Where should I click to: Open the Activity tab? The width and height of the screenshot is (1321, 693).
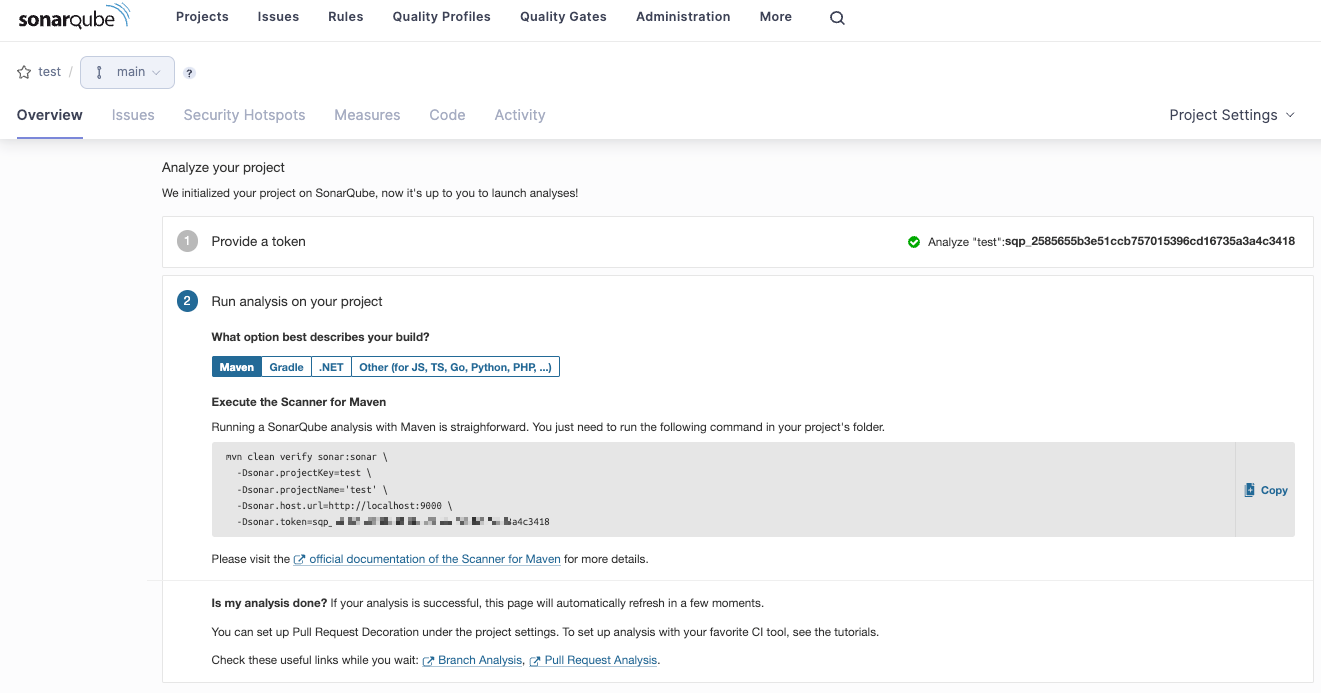(520, 115)
